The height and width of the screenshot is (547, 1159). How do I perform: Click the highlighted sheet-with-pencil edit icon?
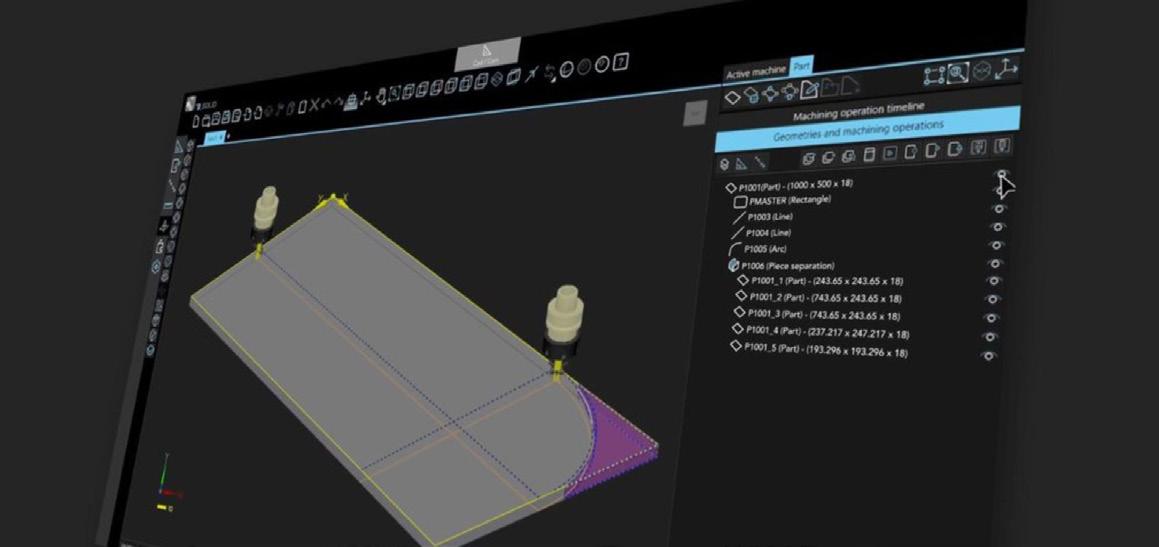tap(809, 89)
